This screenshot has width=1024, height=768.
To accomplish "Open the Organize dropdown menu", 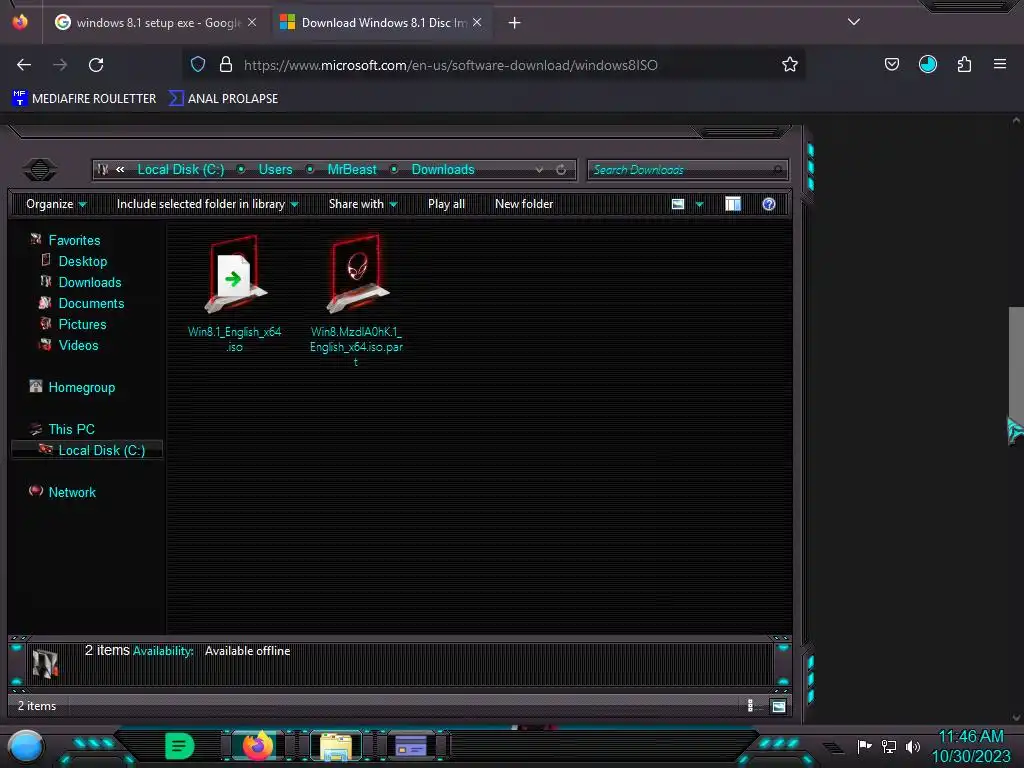I will click(x=56, y=204).
